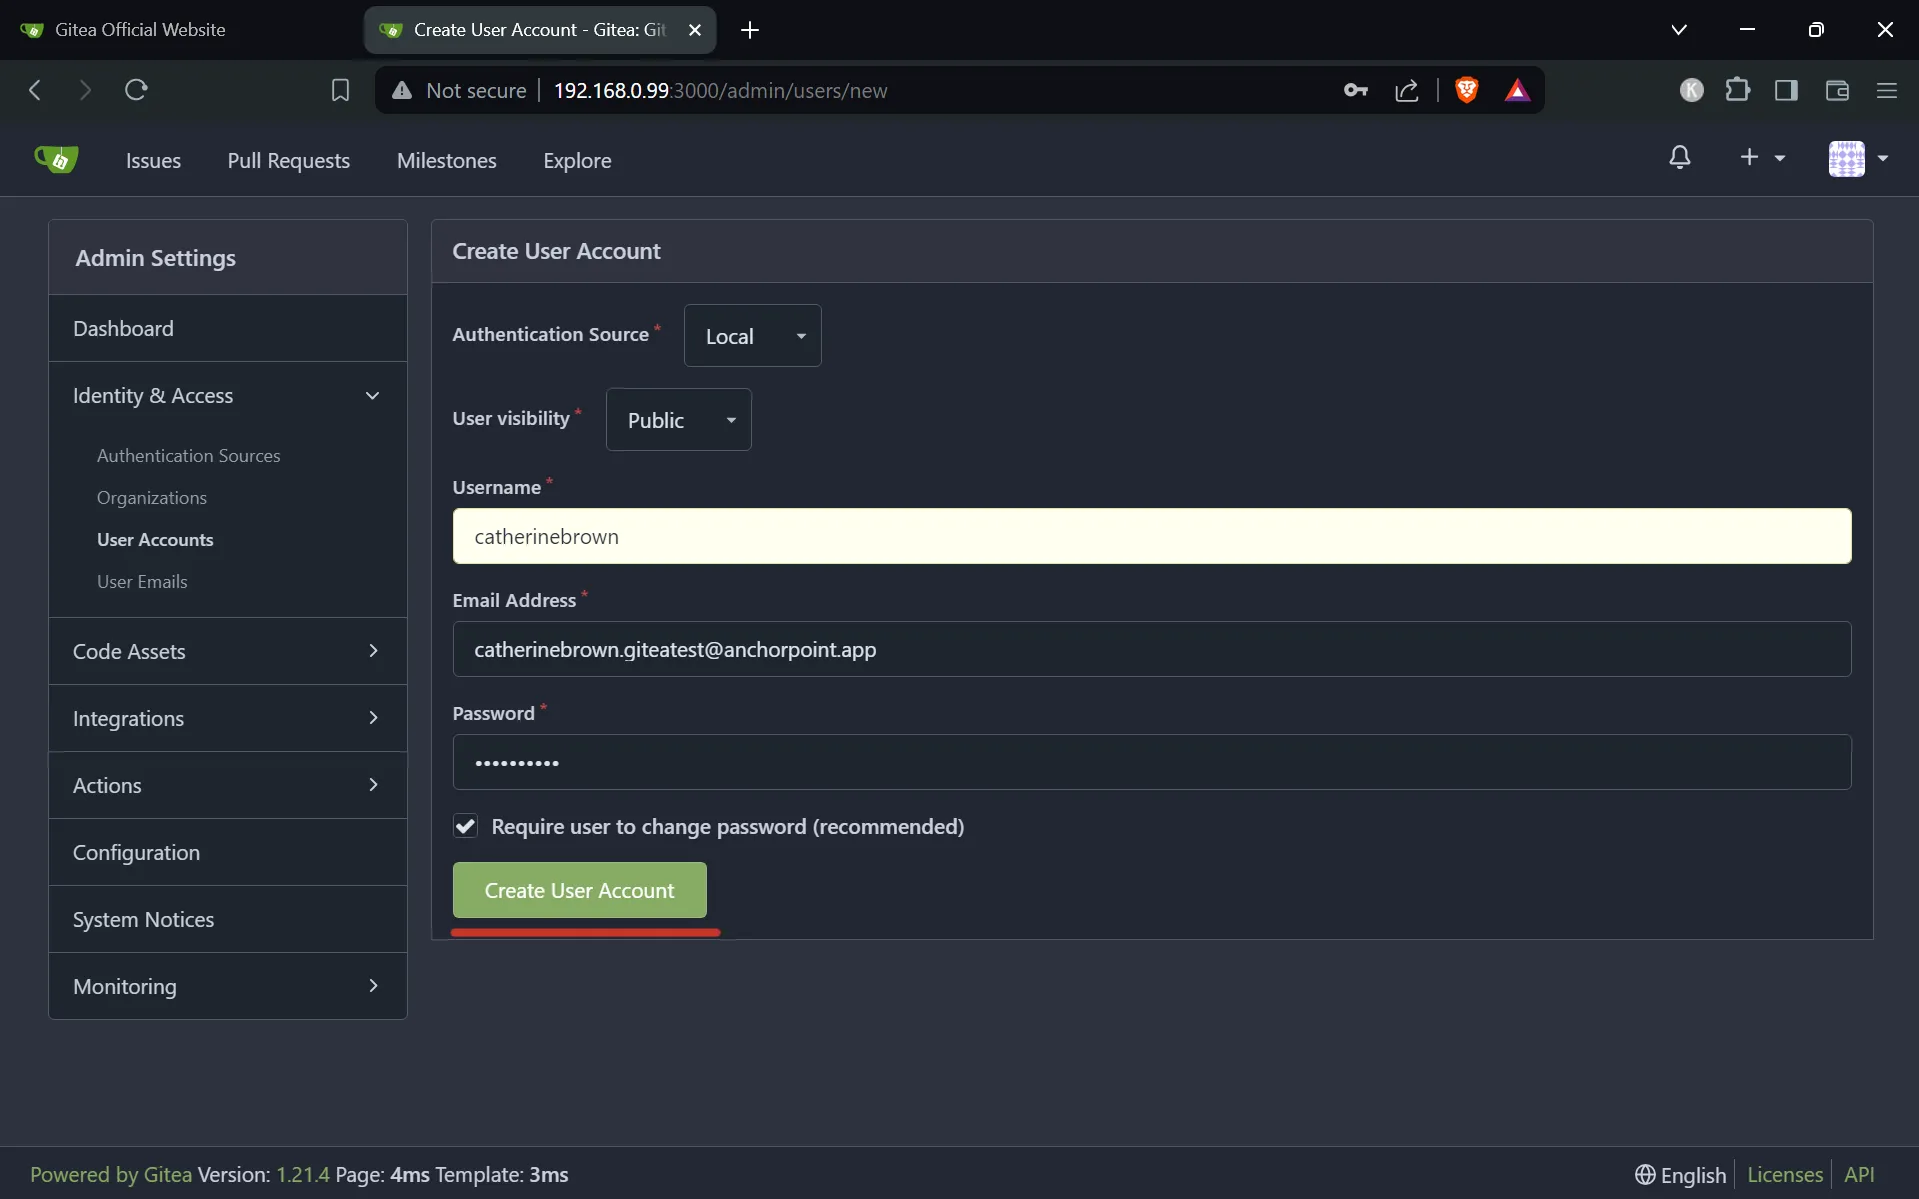Open the API footer link
This screenshot has height=1199, width=1919.
coord(1859,1174)
